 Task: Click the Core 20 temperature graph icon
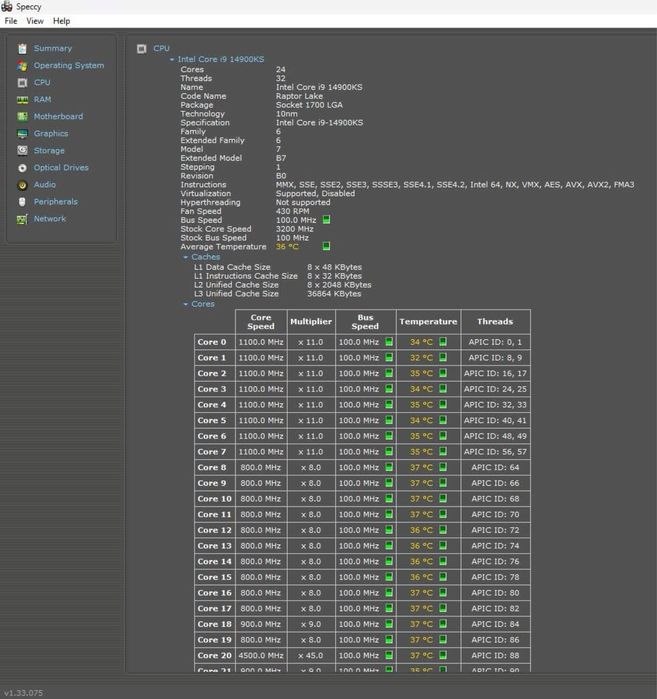click(443, 655)
